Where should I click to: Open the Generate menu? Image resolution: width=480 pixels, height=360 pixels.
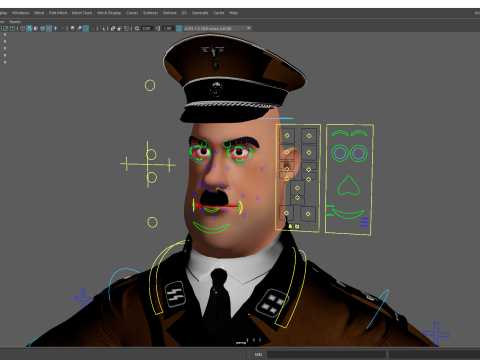coord(200,13)
